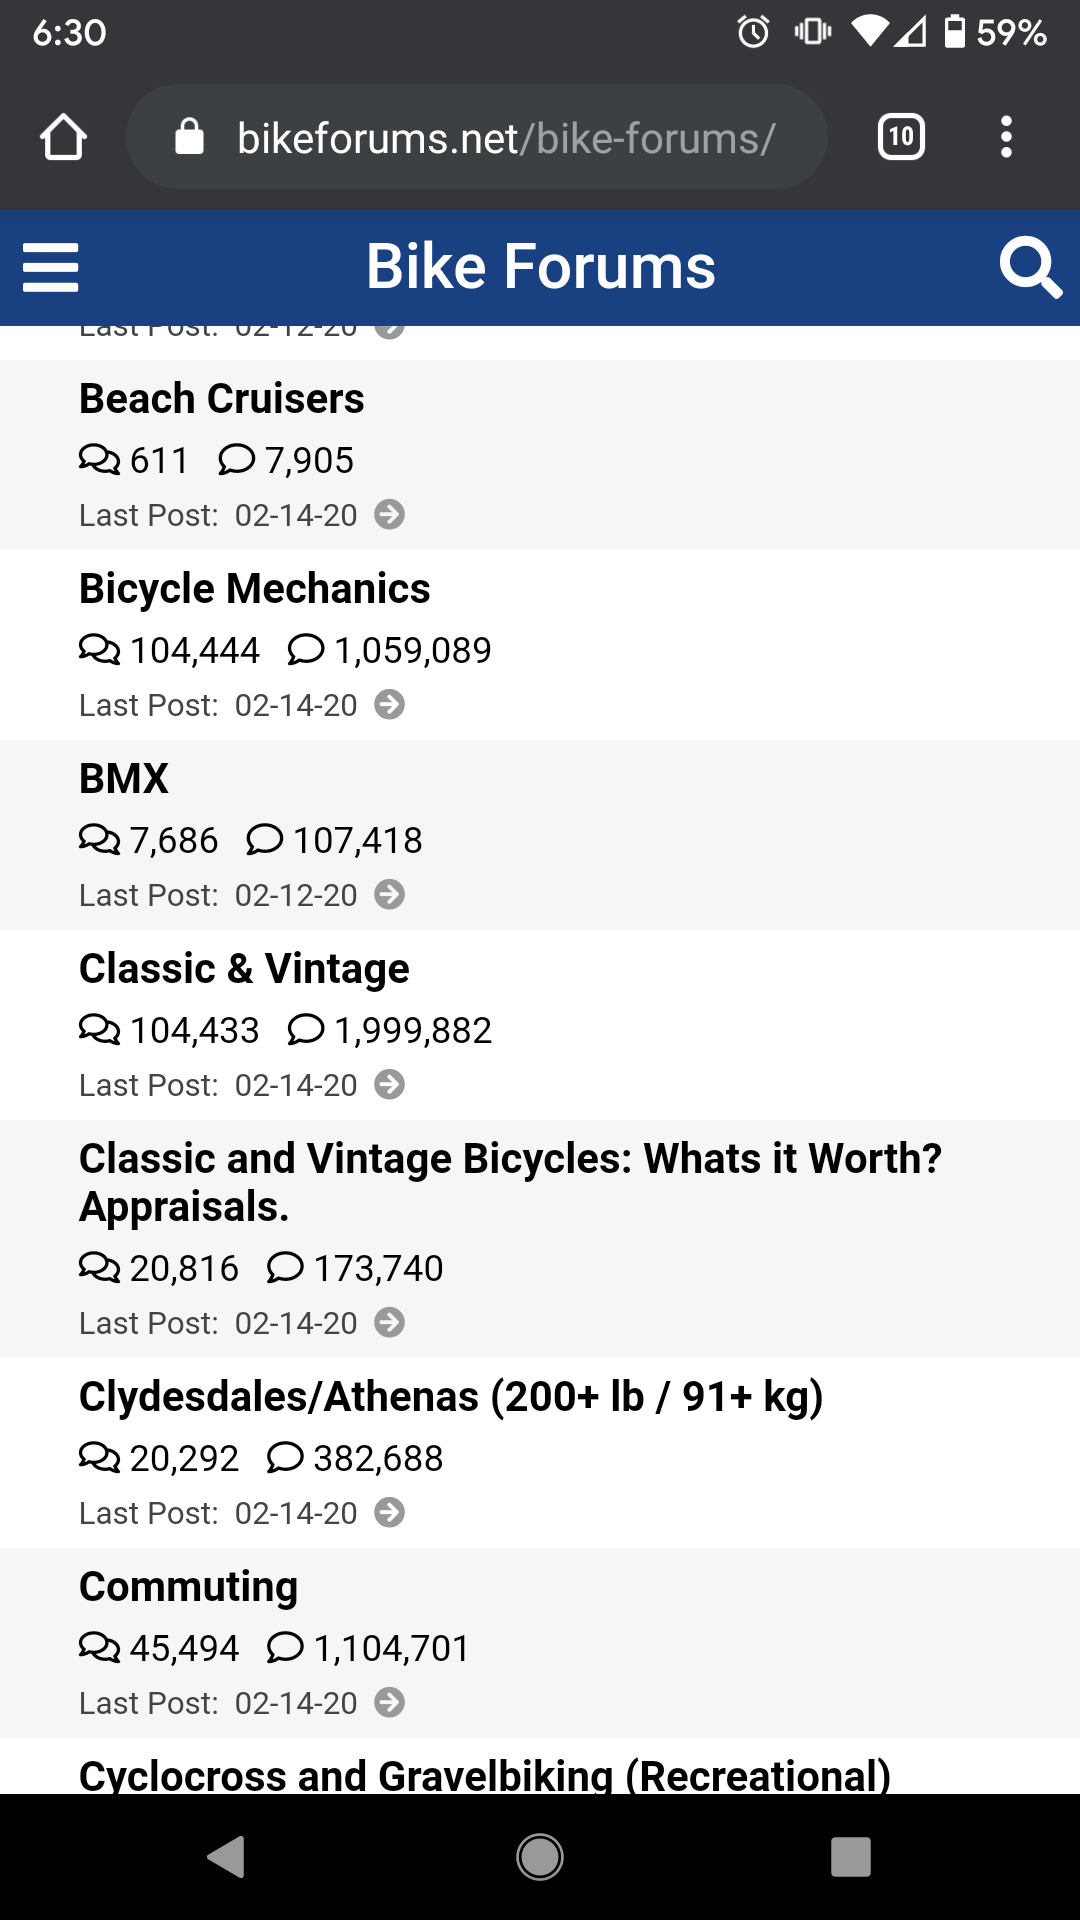This screenshot has width=1080, height=1920.
Task: Open the hamburger navigation menu
Action: (x=50, y=268)
